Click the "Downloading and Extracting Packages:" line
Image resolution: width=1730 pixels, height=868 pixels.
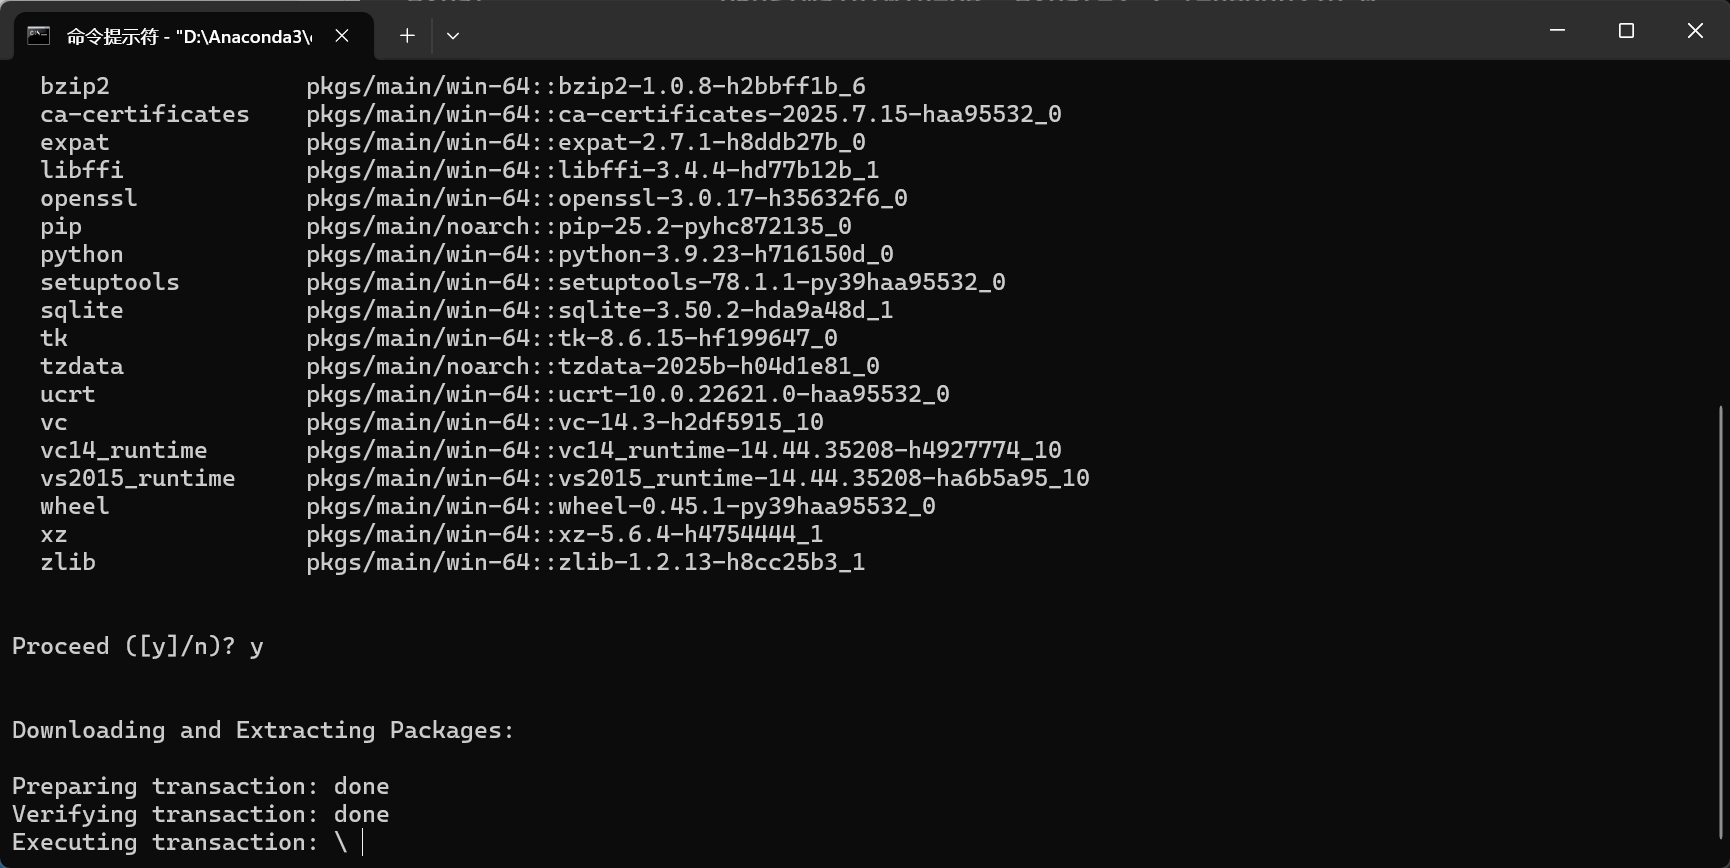[262, 730]
